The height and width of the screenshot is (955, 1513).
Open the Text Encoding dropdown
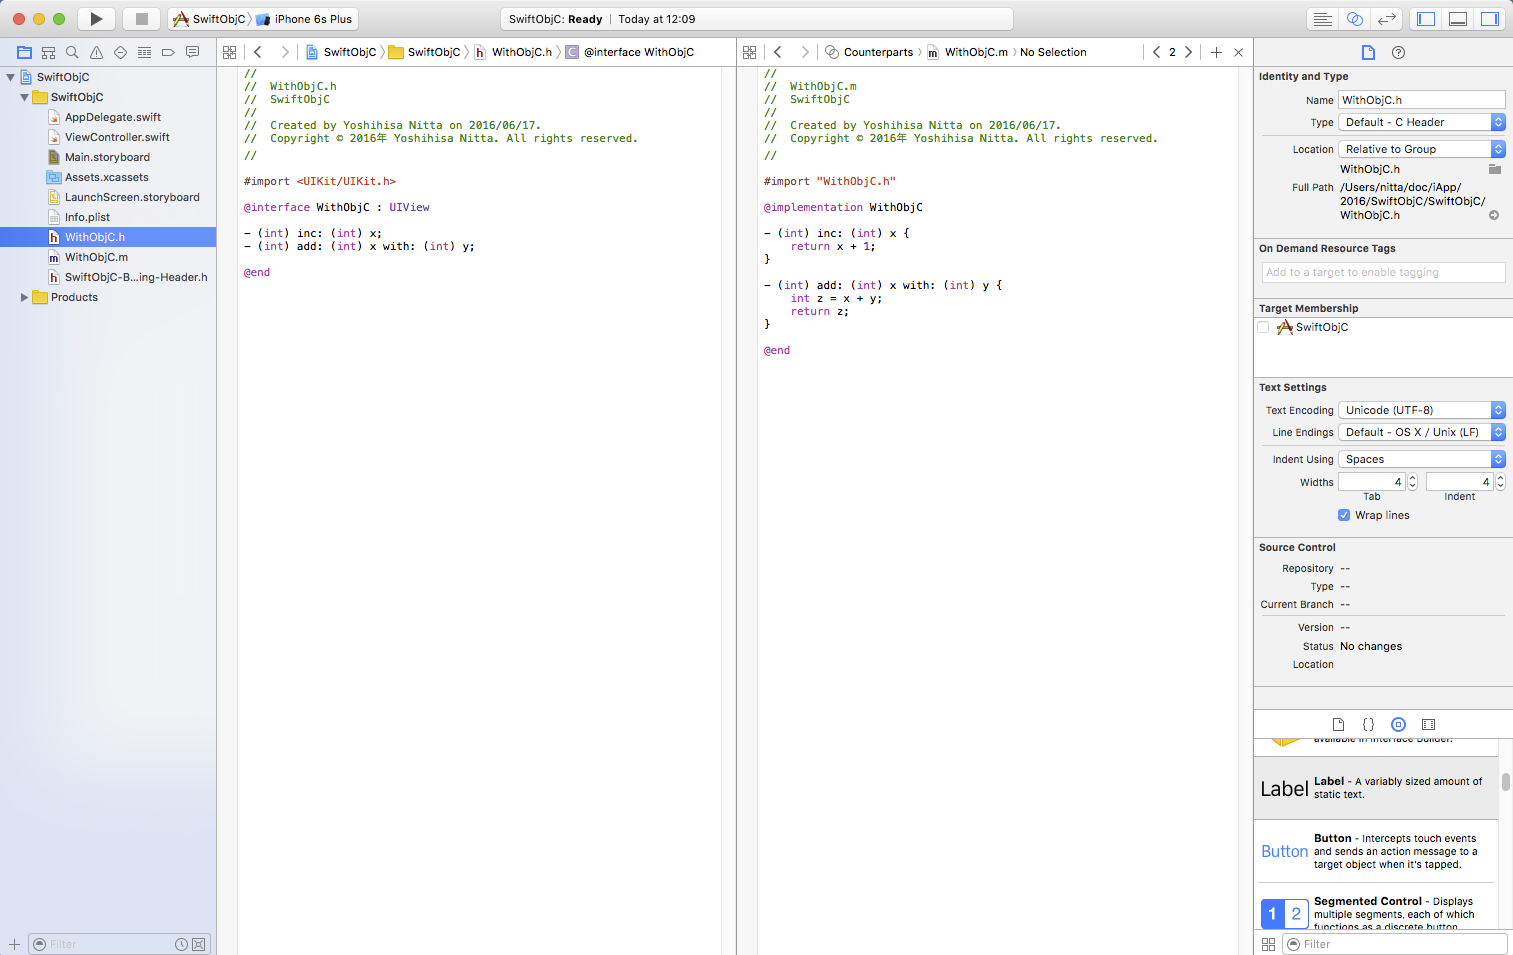coord(1421,410)
